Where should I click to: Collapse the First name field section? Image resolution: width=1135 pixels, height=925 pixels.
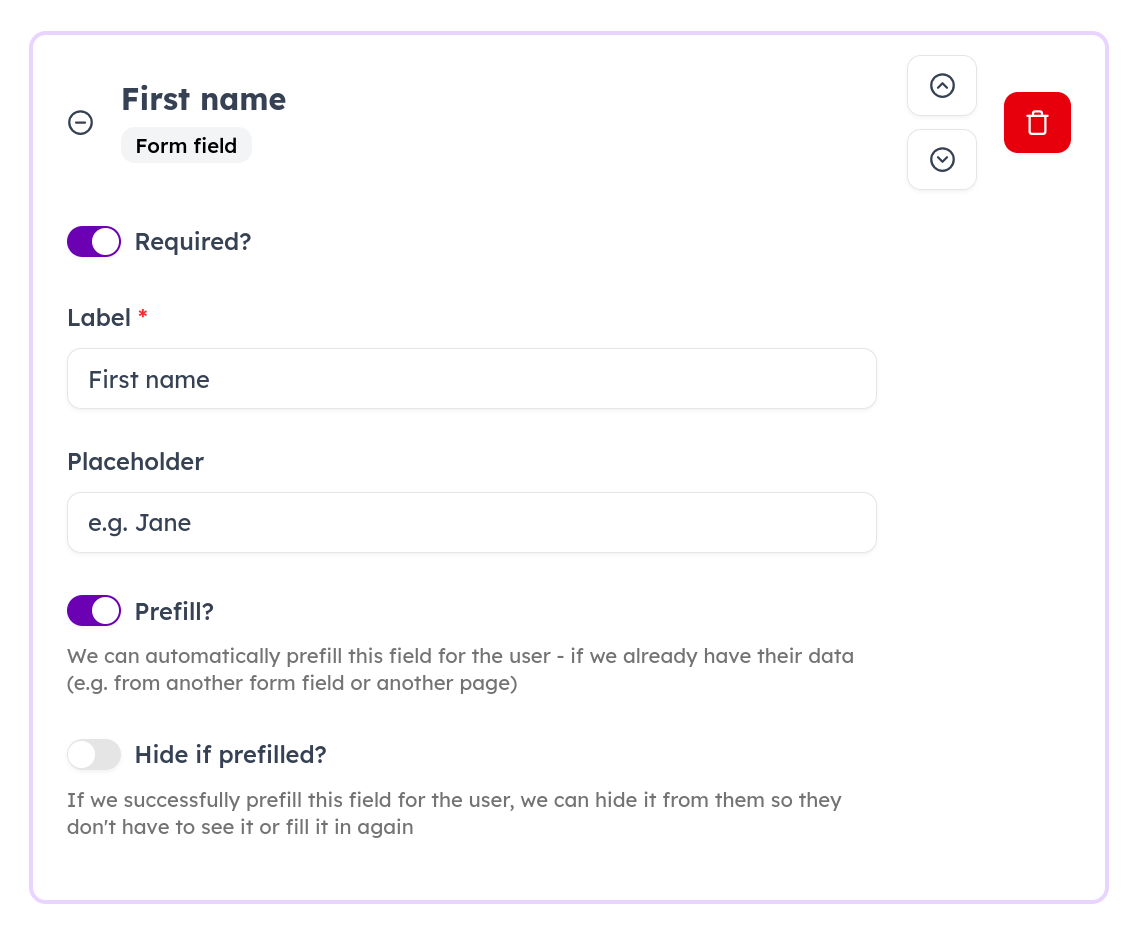click(x=80, y=122)
